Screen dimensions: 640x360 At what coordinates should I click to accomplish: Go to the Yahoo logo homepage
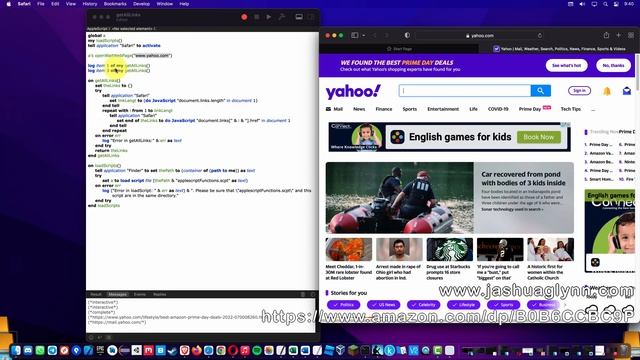353,91
